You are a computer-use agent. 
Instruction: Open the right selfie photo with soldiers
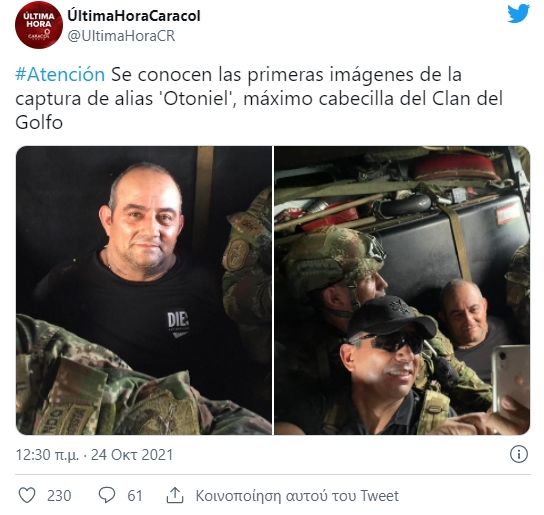pos(402,290)
